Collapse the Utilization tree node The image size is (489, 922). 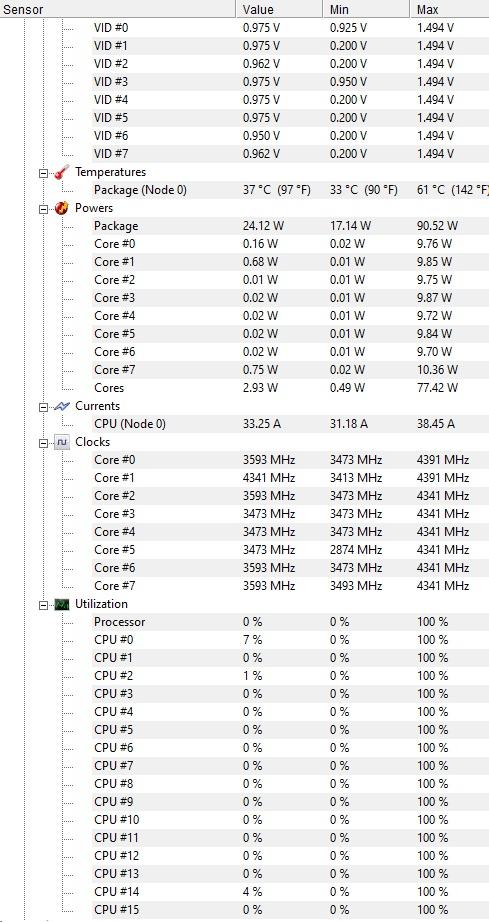[43, 605]
